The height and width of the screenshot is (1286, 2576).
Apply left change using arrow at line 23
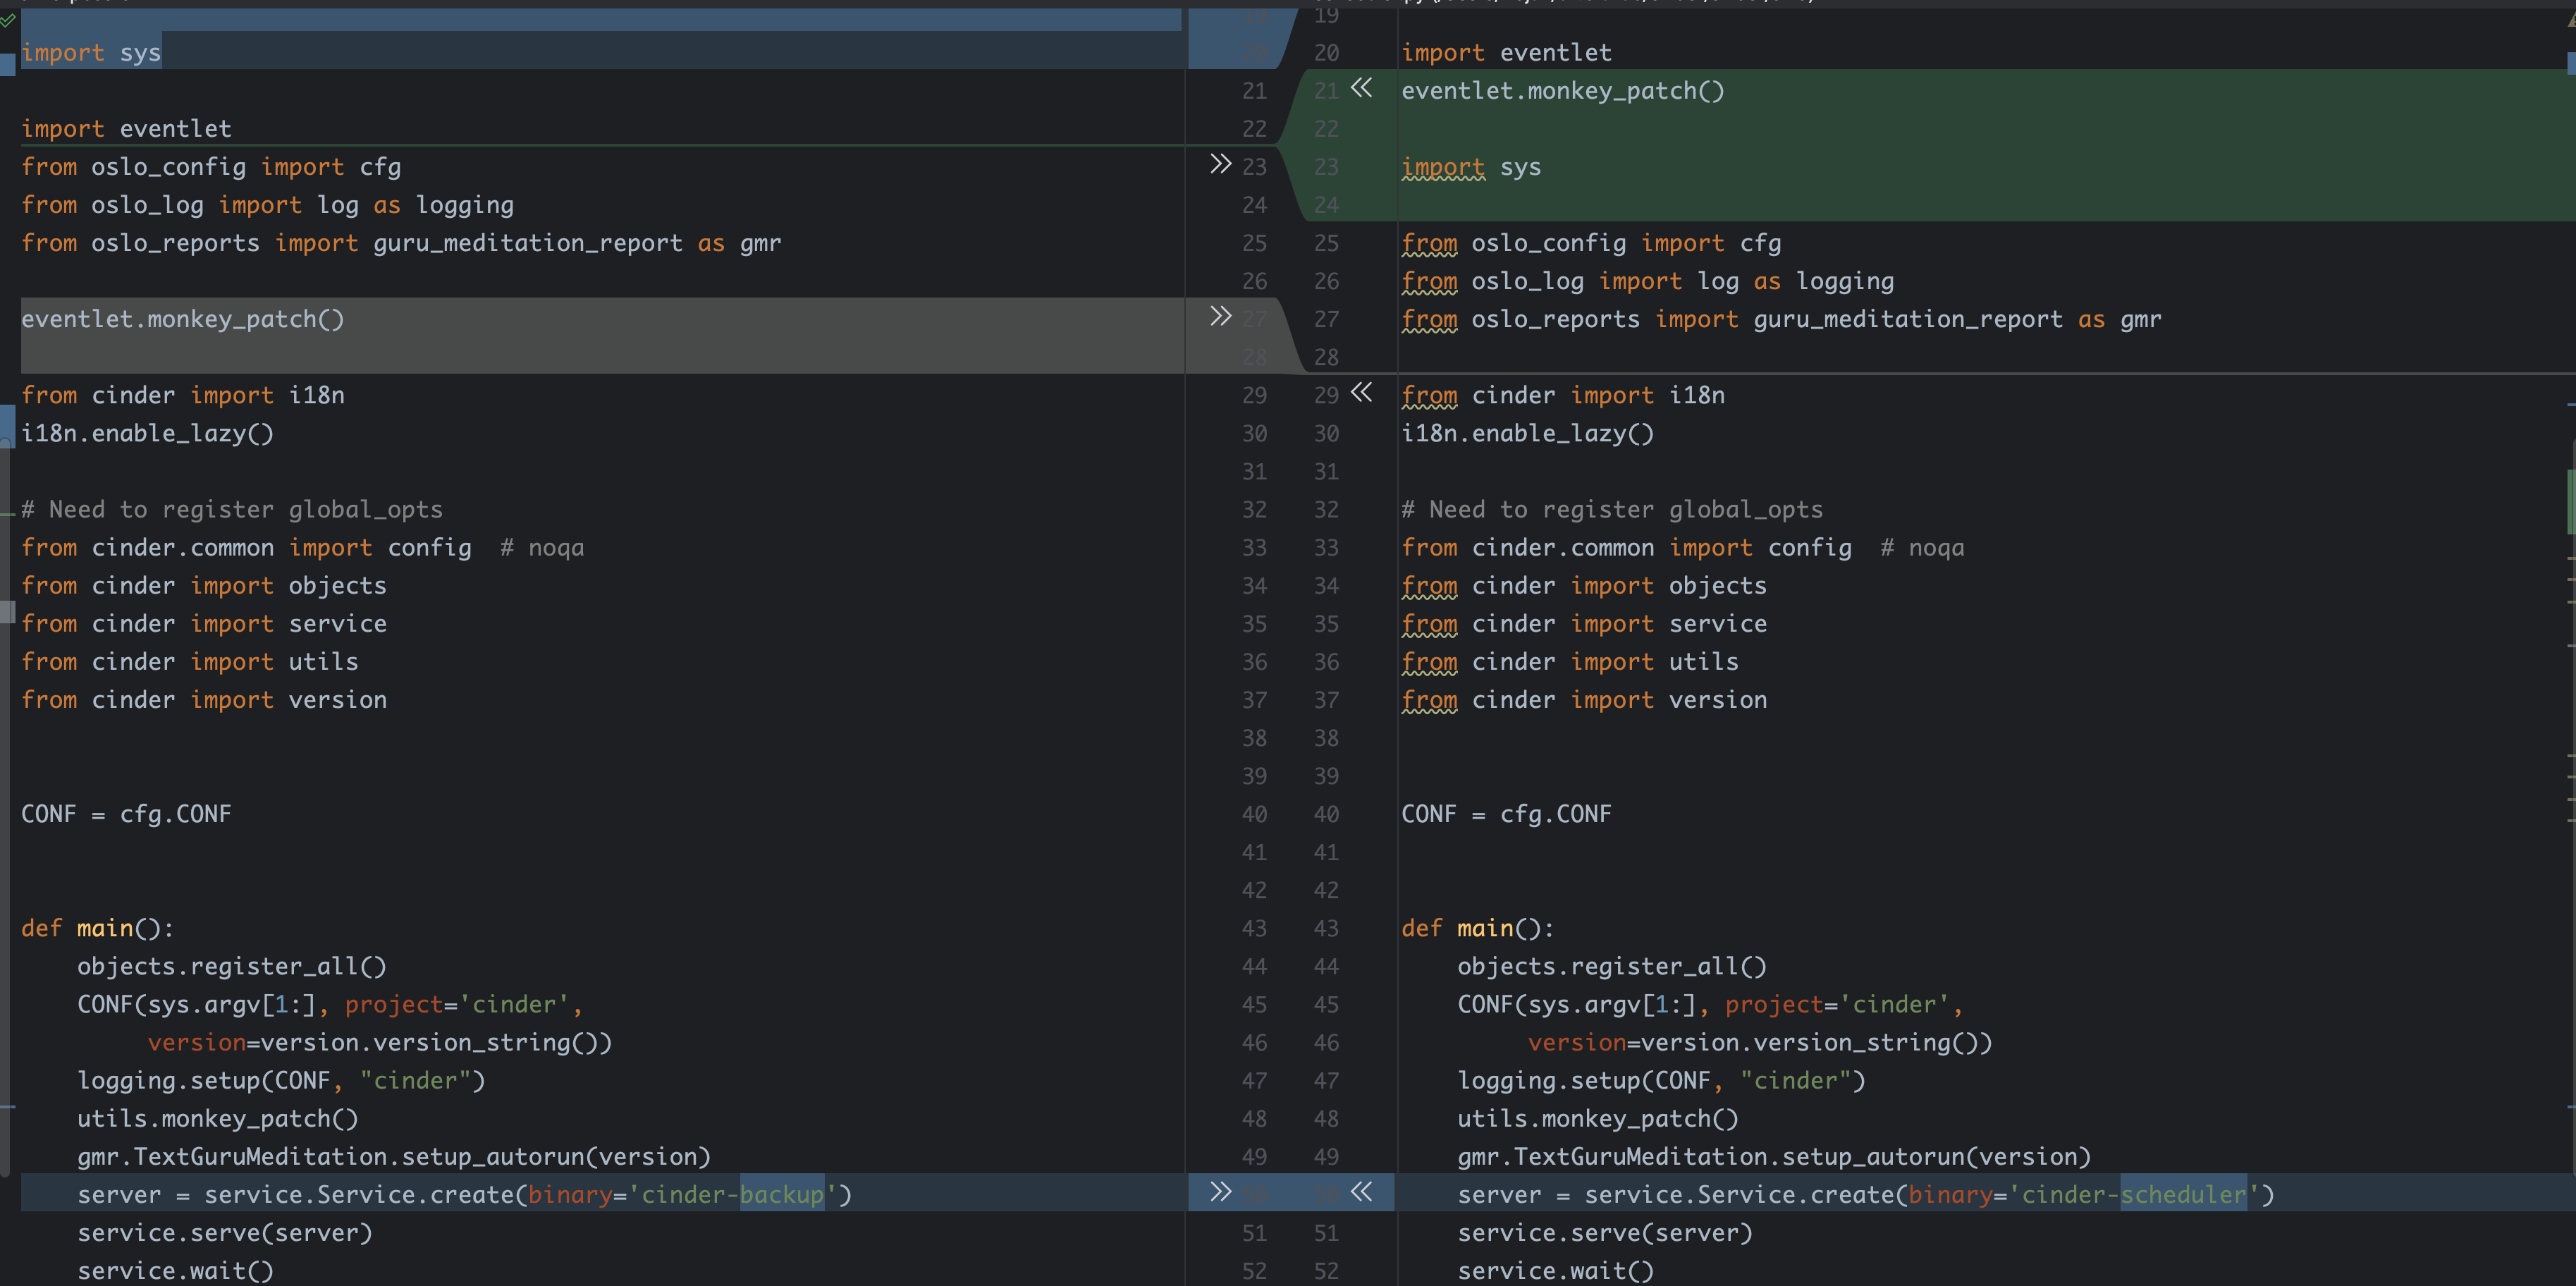tap(1220, 164)
